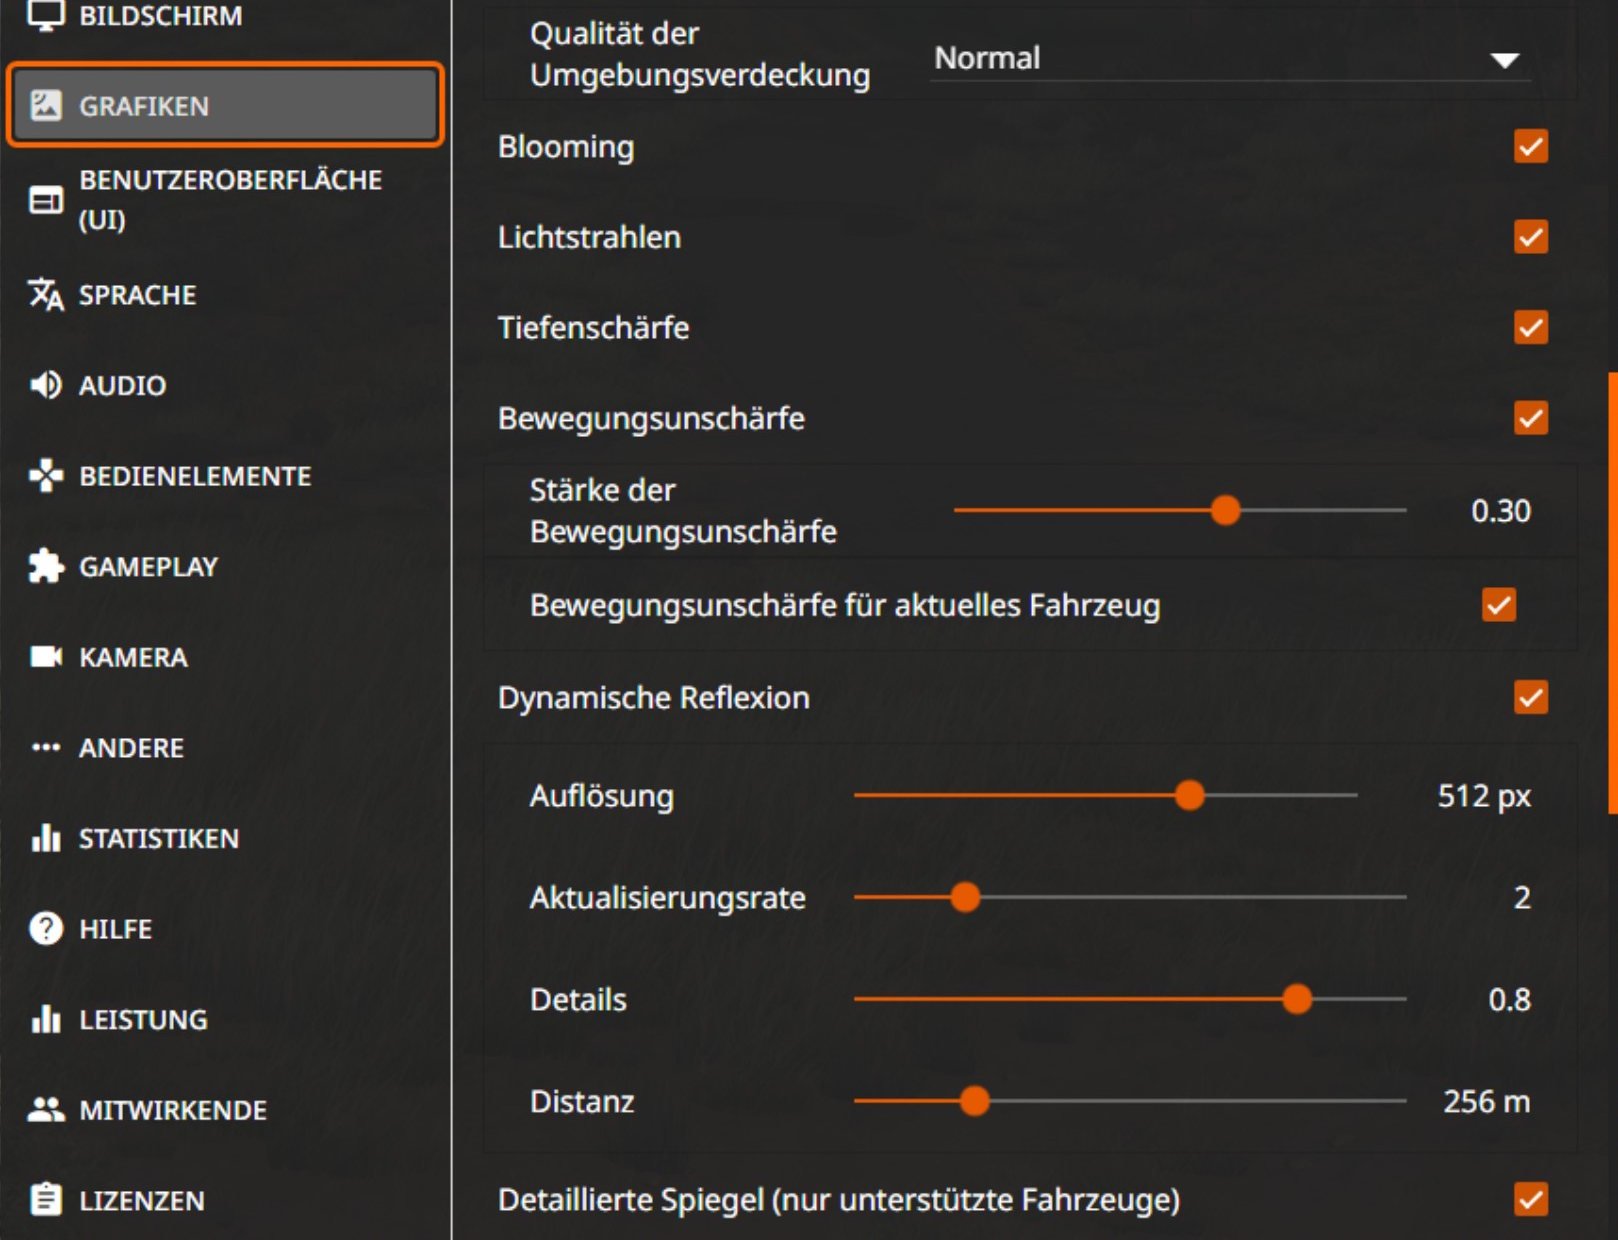The height and width of the screenshot is (1240, 1618).
Task: Click the Gameplay puzzle piece icon
Action: click(46, 566)
